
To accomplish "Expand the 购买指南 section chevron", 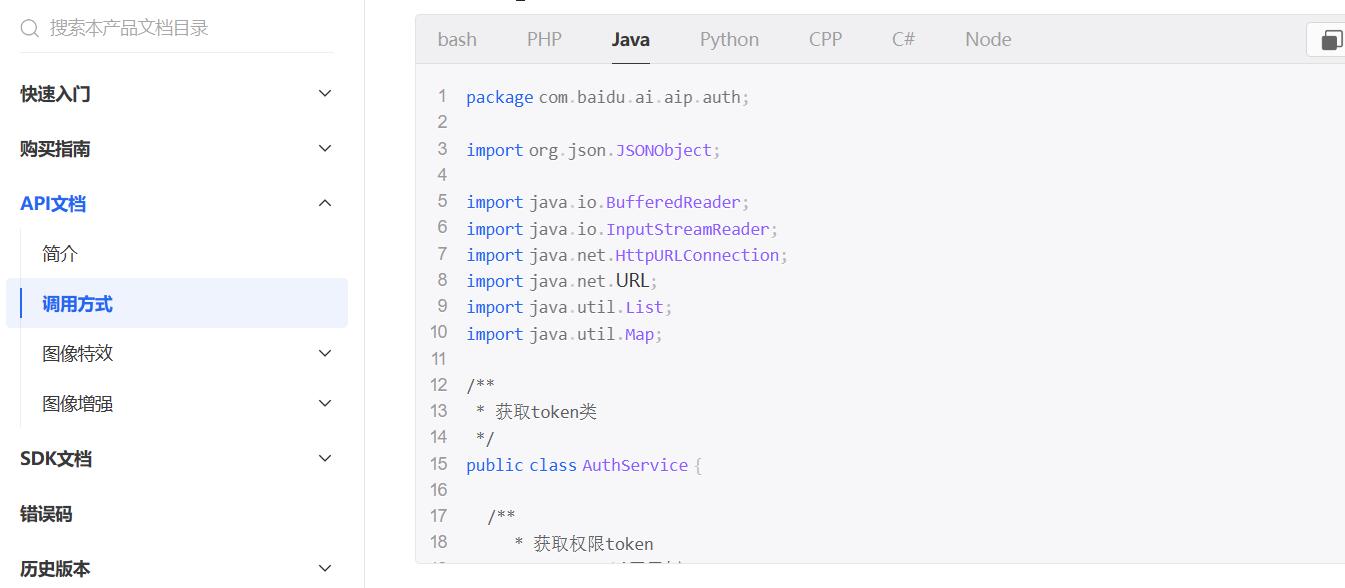I will tap(324, 148).
